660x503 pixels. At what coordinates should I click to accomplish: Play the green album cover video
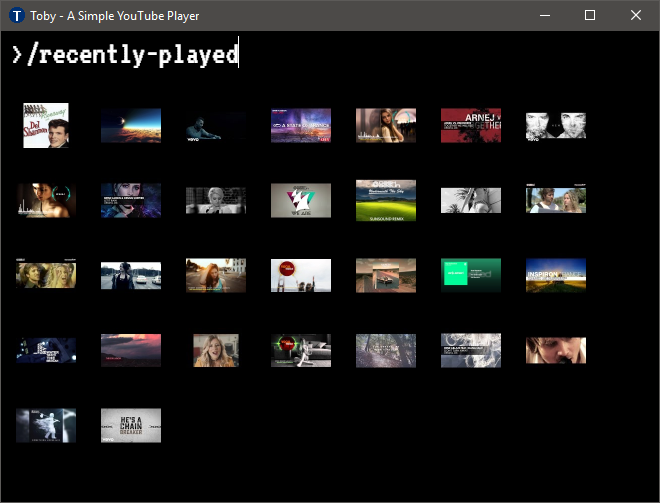[x=471, y=275]
